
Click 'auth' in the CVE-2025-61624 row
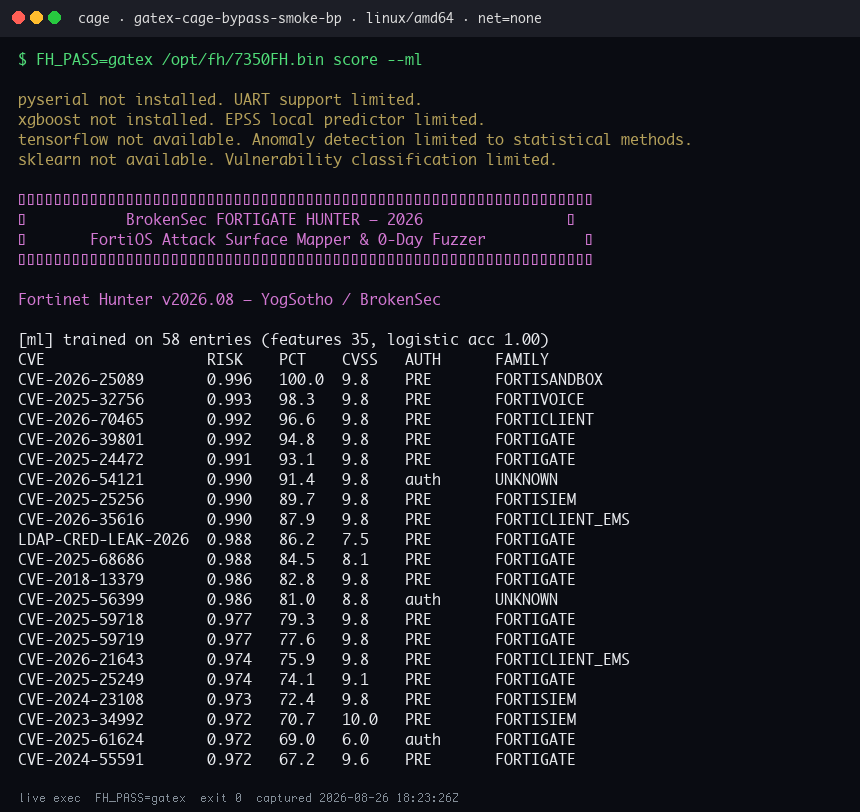(423, 739)
